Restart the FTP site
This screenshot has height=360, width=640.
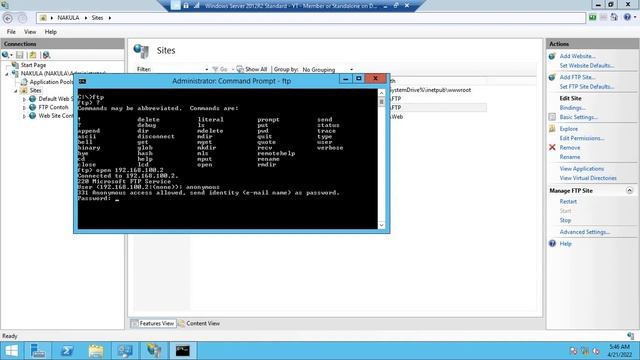(x=568, y=202)
